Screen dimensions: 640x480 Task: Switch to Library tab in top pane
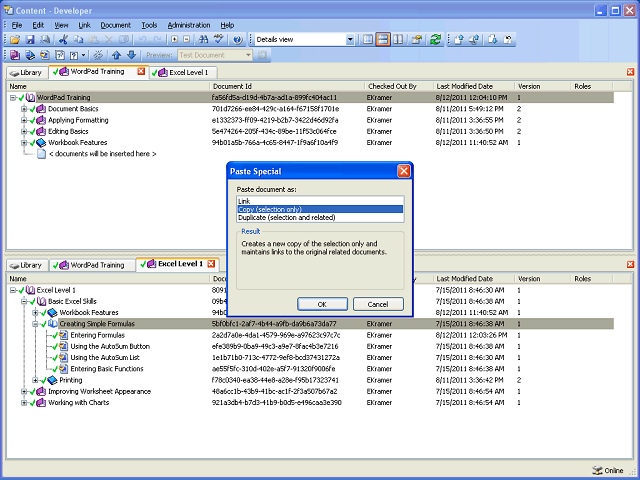[x=27, y=73]
